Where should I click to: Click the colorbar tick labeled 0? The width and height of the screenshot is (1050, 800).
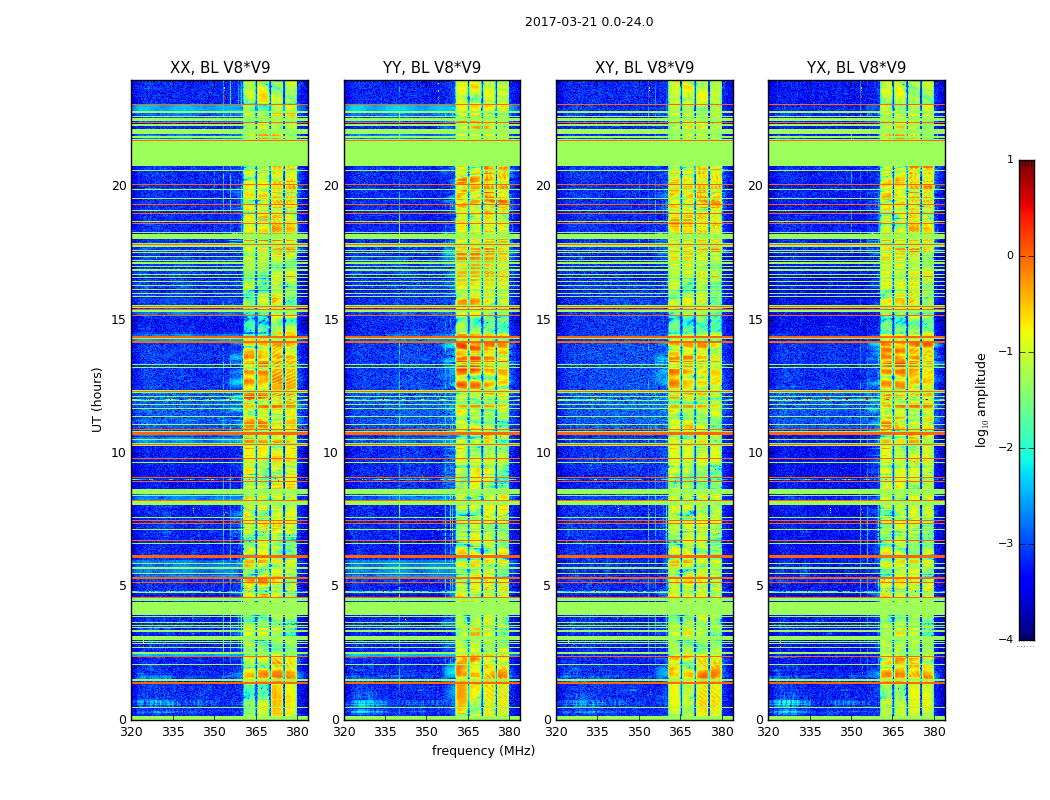(1010, 256)
